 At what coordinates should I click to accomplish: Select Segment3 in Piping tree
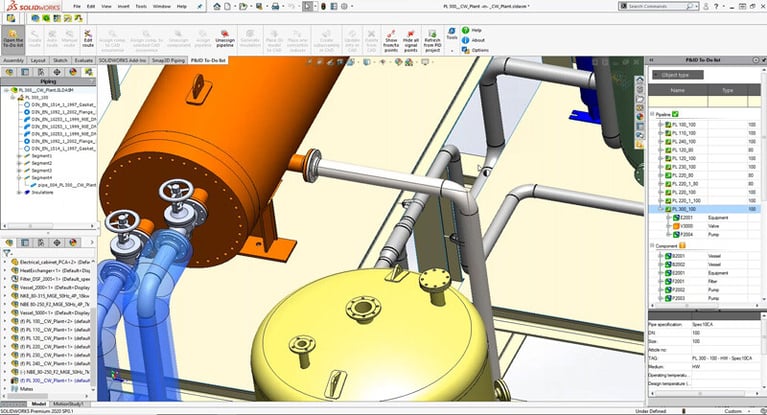42,171
